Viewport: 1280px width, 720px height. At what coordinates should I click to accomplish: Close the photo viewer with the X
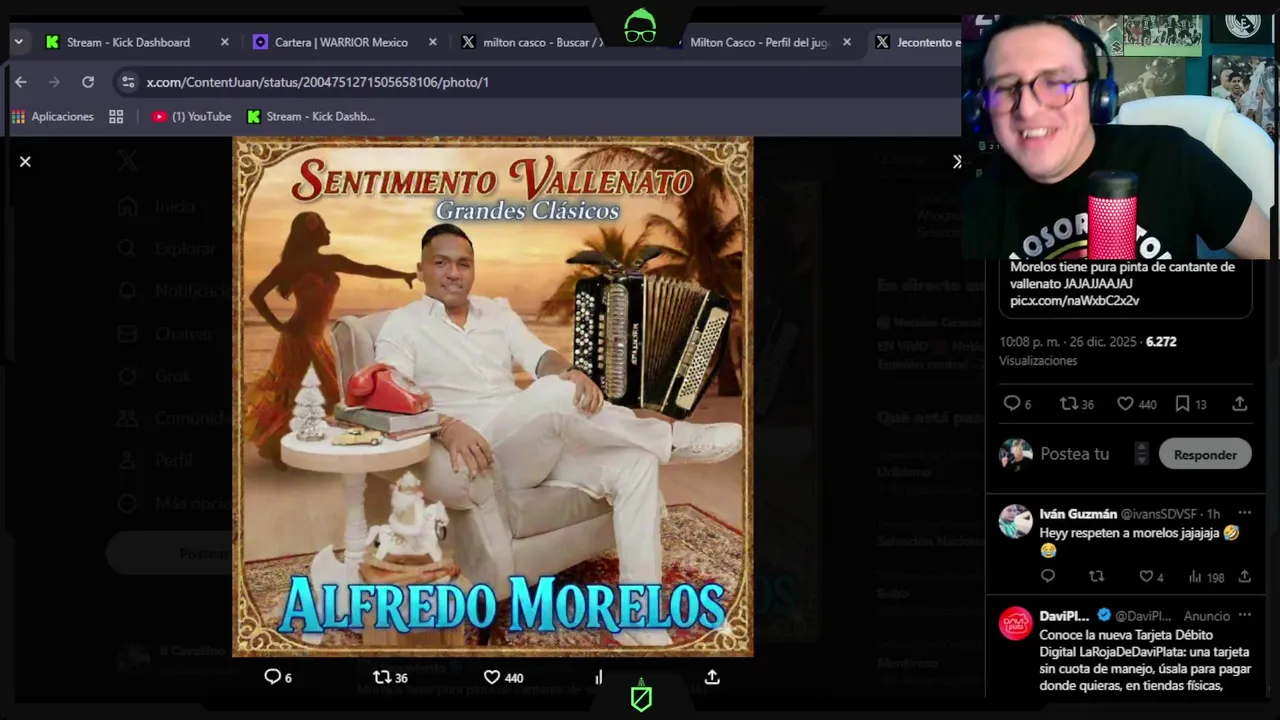(25, 161)
